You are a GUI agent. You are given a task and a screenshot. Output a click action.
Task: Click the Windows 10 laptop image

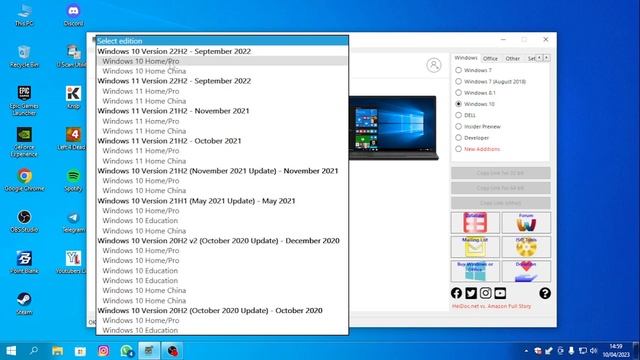(393, 128)
